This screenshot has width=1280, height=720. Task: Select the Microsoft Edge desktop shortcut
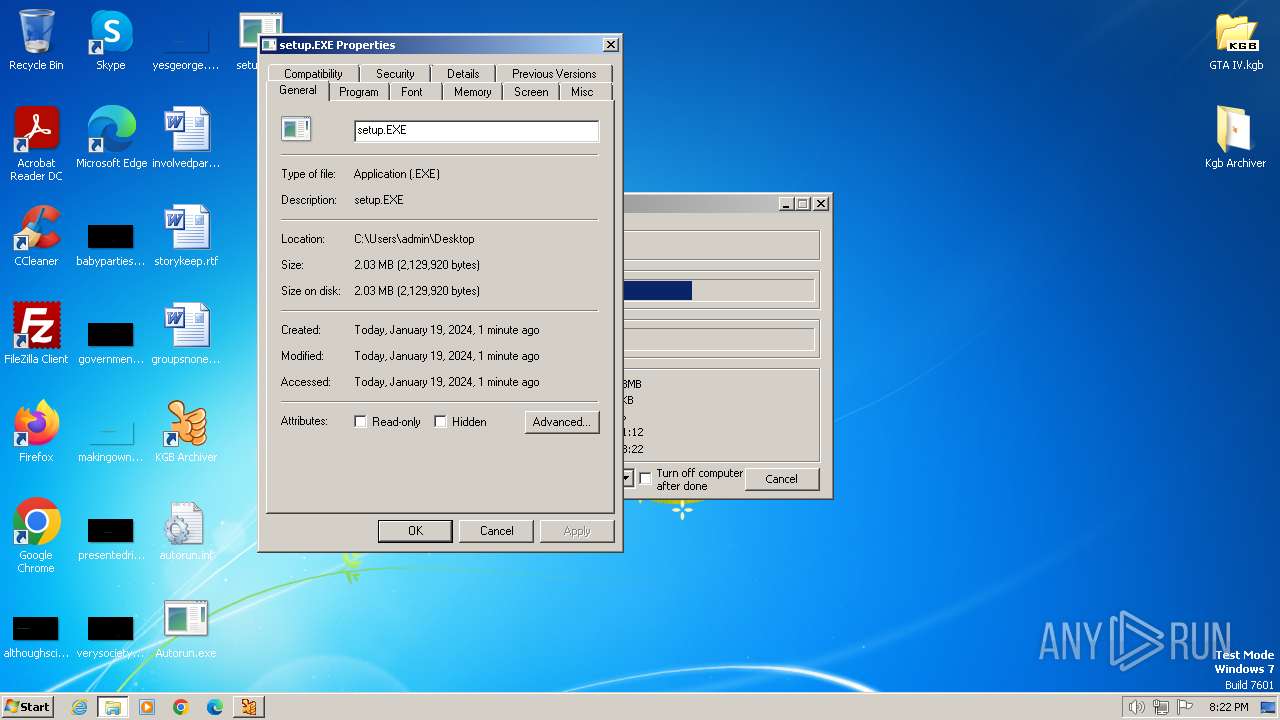click(111, 138)
